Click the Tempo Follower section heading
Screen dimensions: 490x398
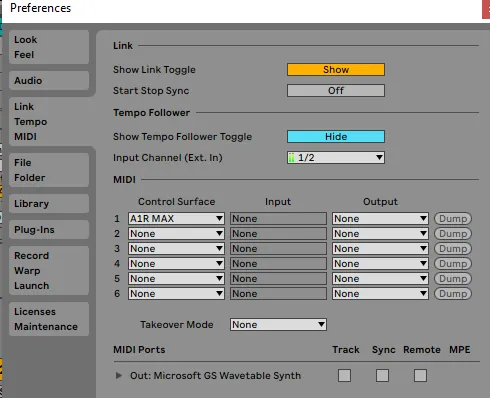(x=151, y=112)
